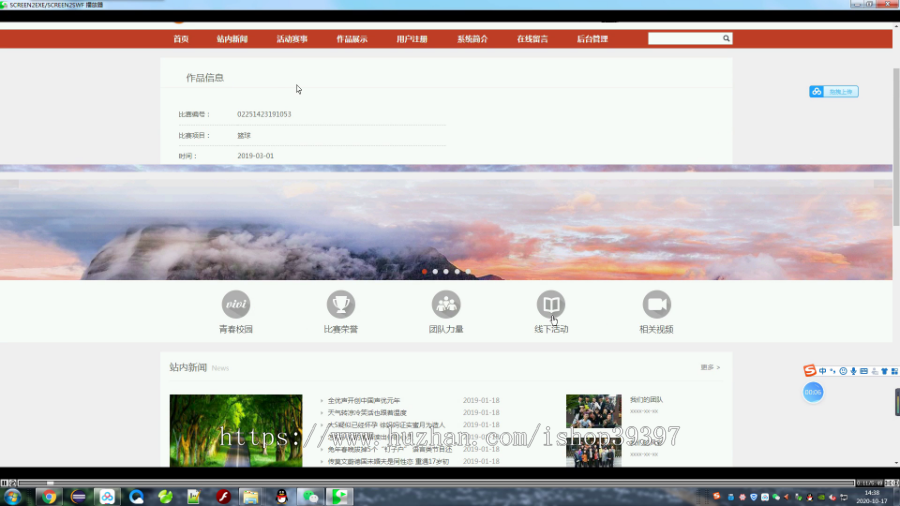
Task: Click the scrollbar down arrow
Action: click(x=896, y=463)
